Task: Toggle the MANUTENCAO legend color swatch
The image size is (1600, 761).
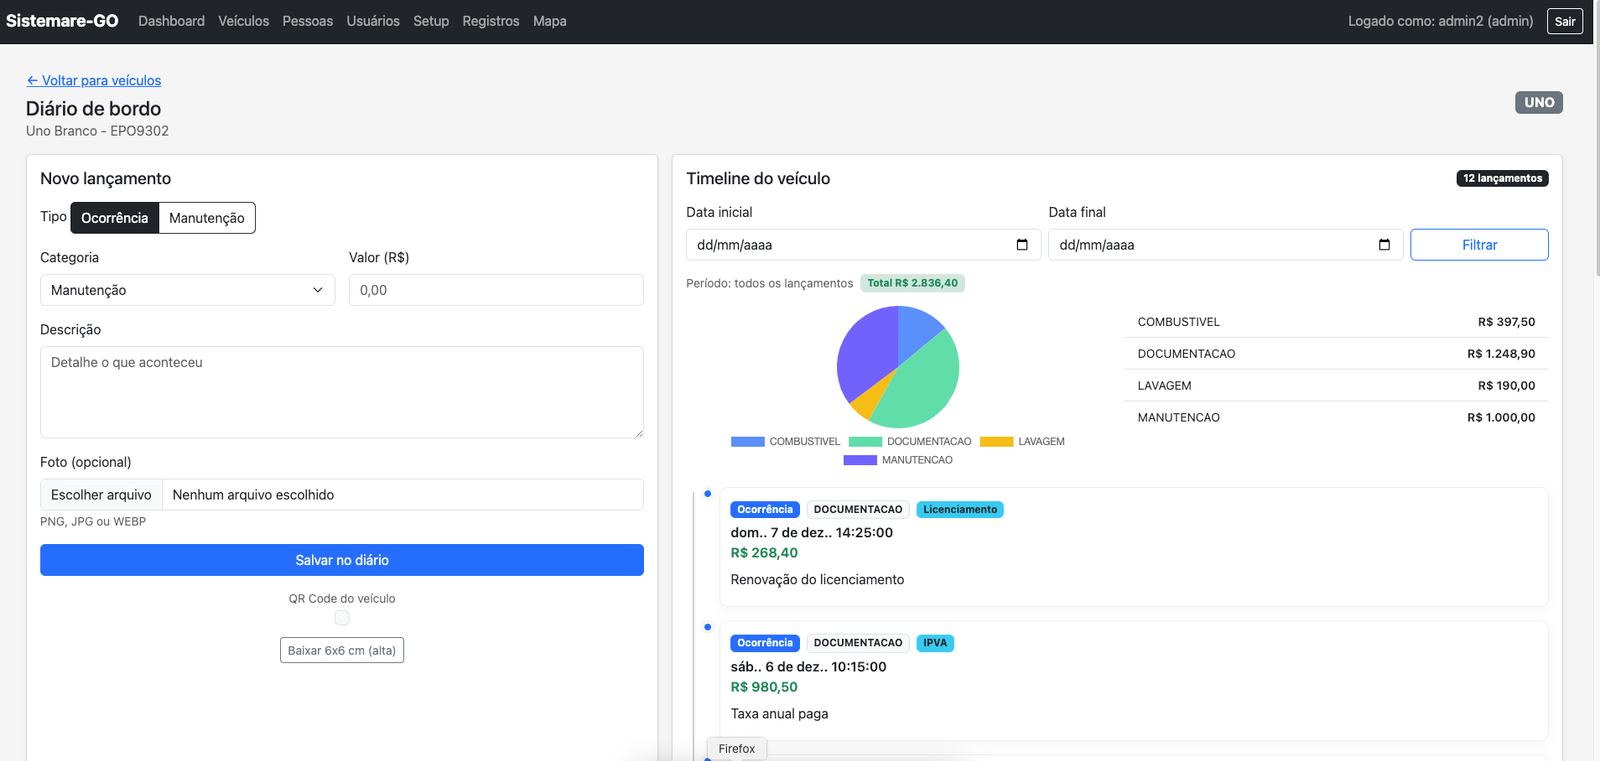Action: [860, 460]
